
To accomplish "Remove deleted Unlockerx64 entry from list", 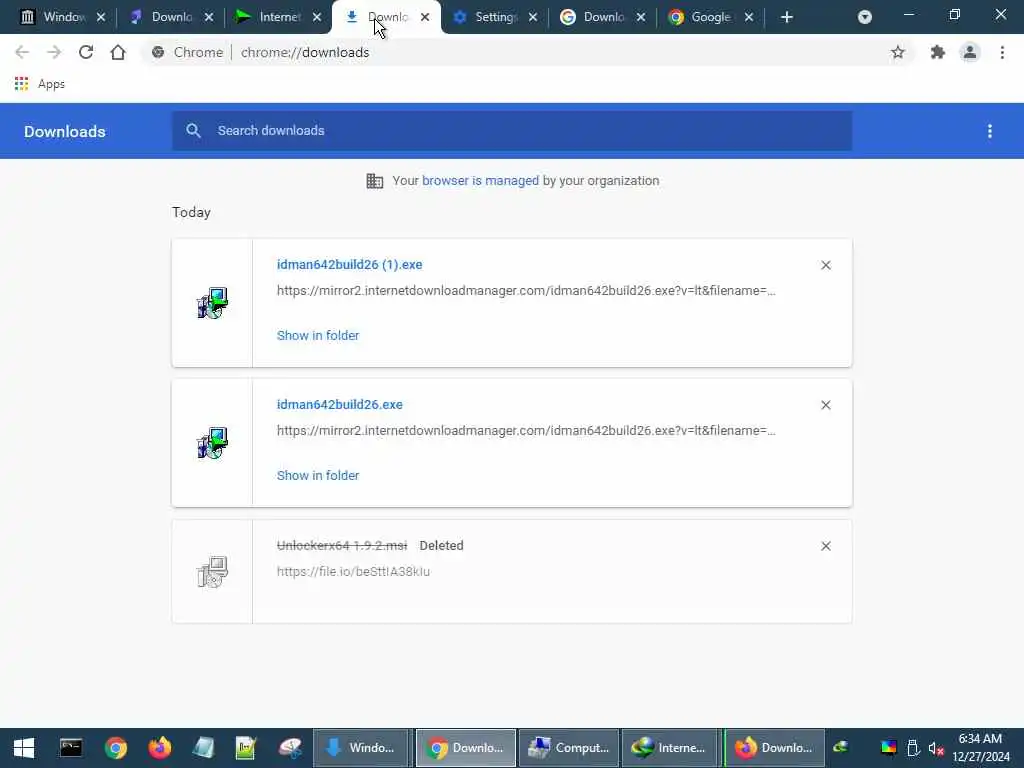I will click(x=826, y=546).
